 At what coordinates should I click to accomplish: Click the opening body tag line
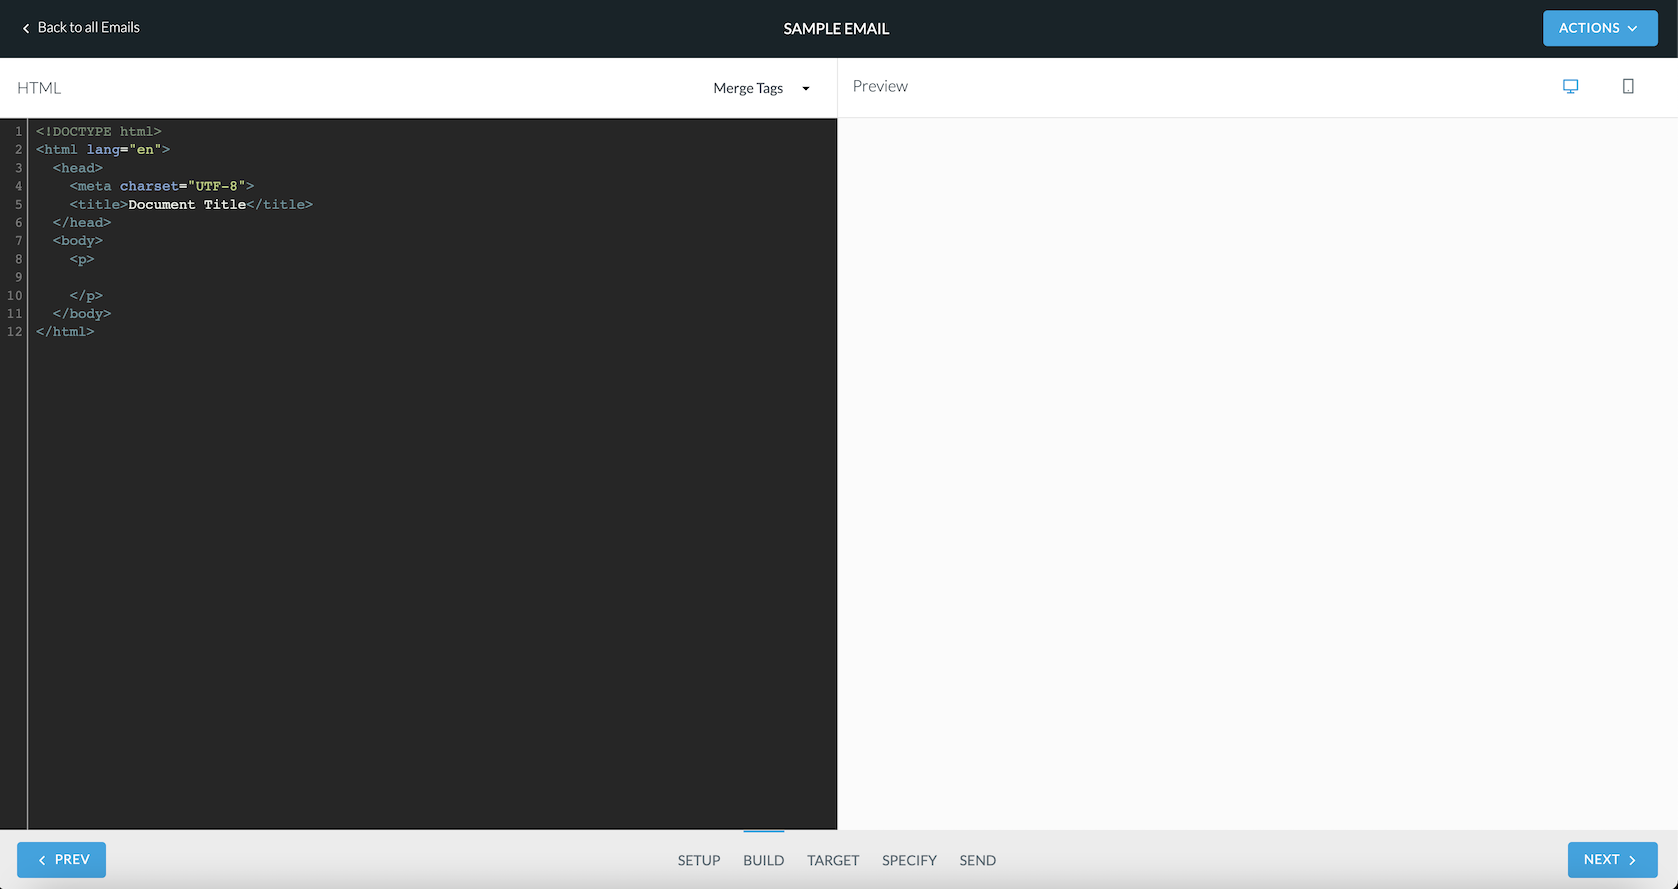[78, 241]
